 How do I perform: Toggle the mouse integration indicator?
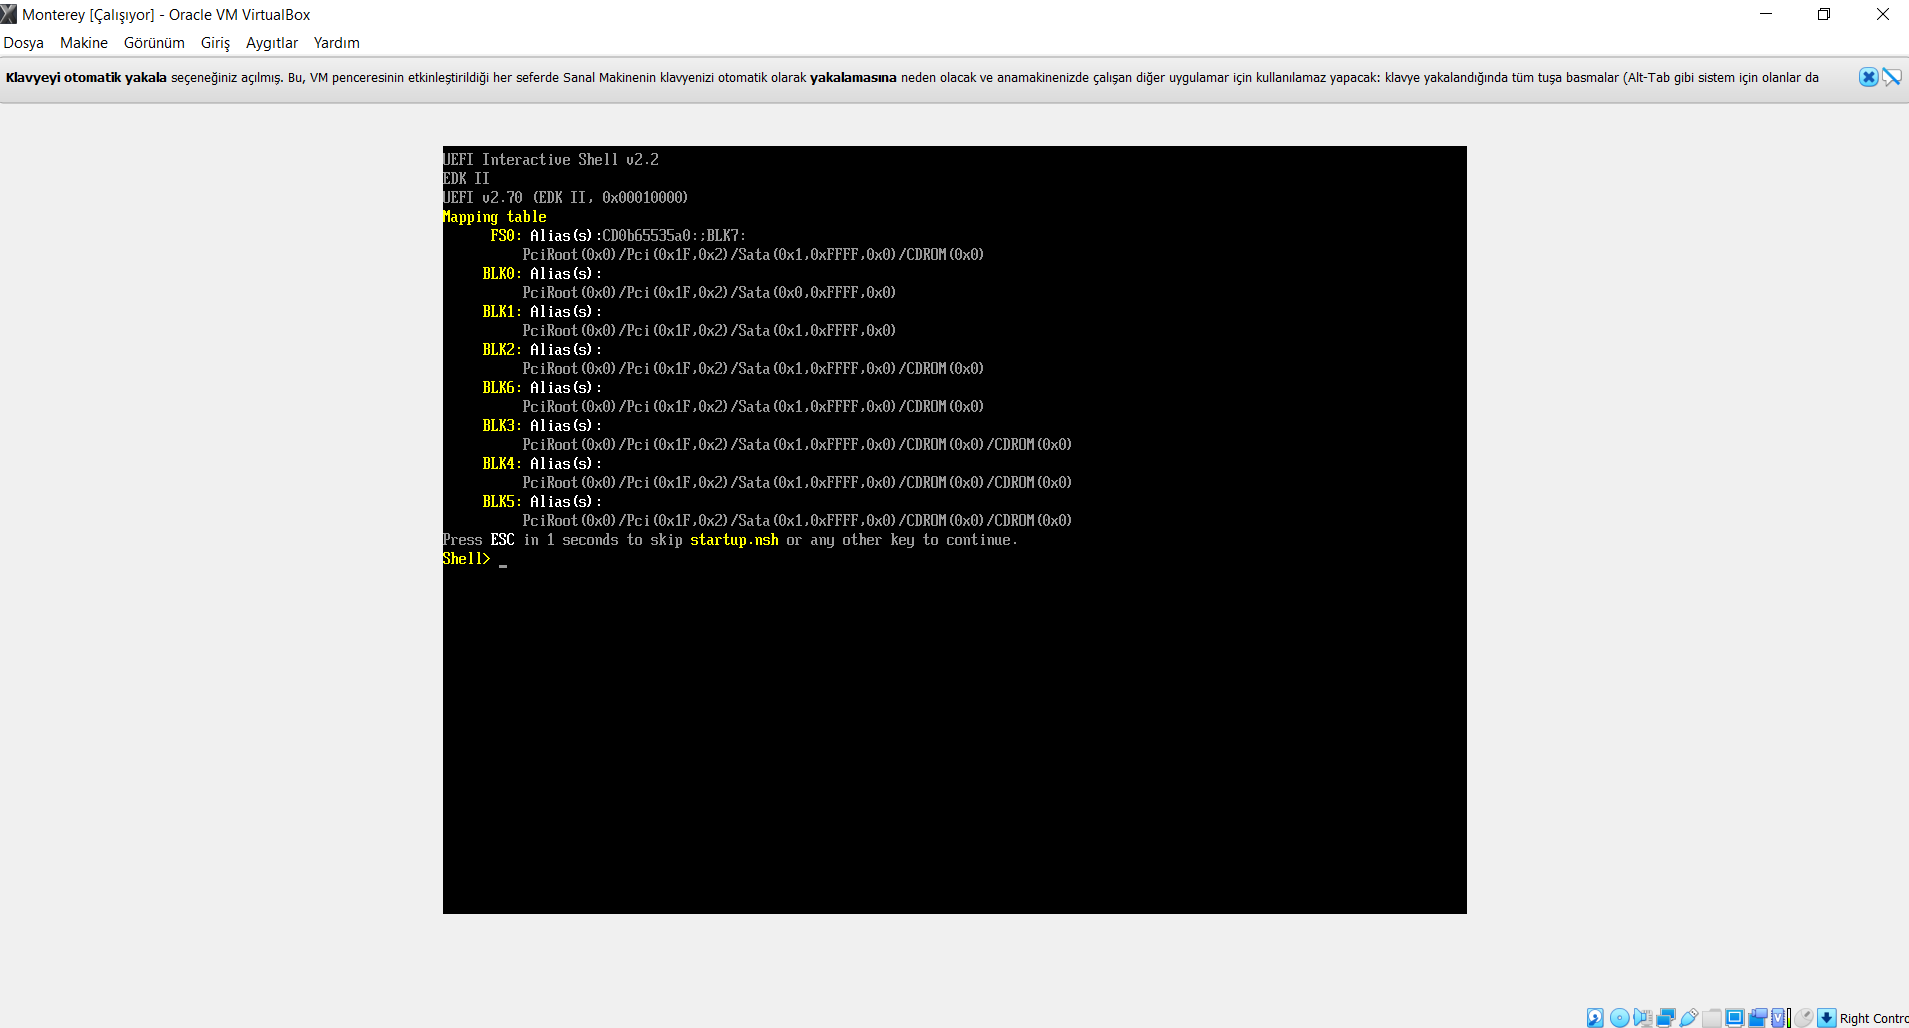(1804, 1018)
